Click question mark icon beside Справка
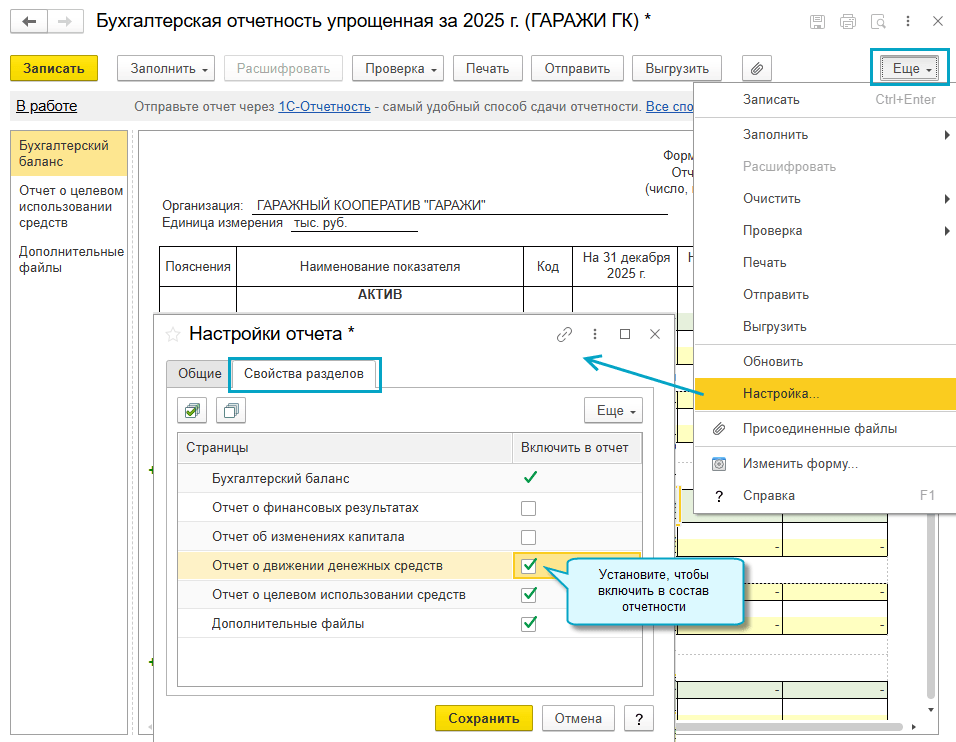Screen dimensions: 956x742 point(719,496)
